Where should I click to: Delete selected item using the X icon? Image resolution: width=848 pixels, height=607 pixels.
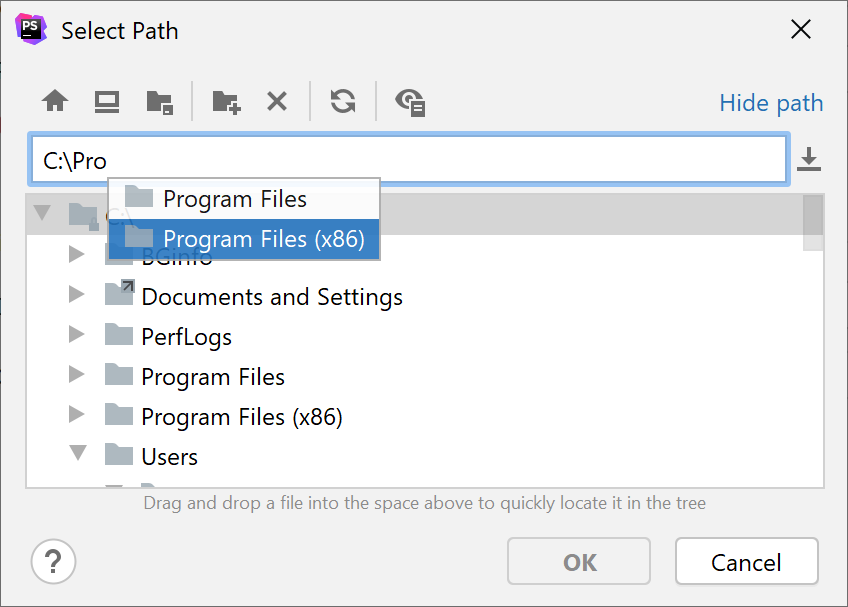(x=277, y=101)
